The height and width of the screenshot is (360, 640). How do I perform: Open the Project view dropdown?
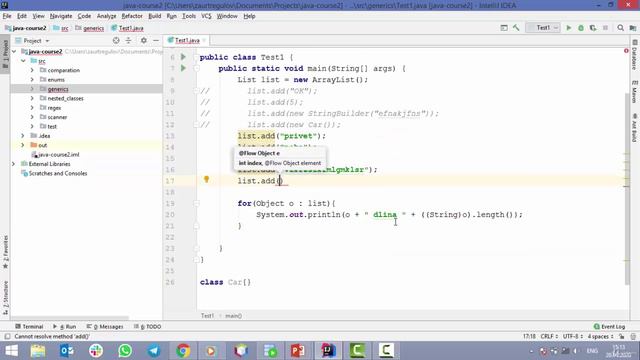pyautogui.click(x=32, y=40)
